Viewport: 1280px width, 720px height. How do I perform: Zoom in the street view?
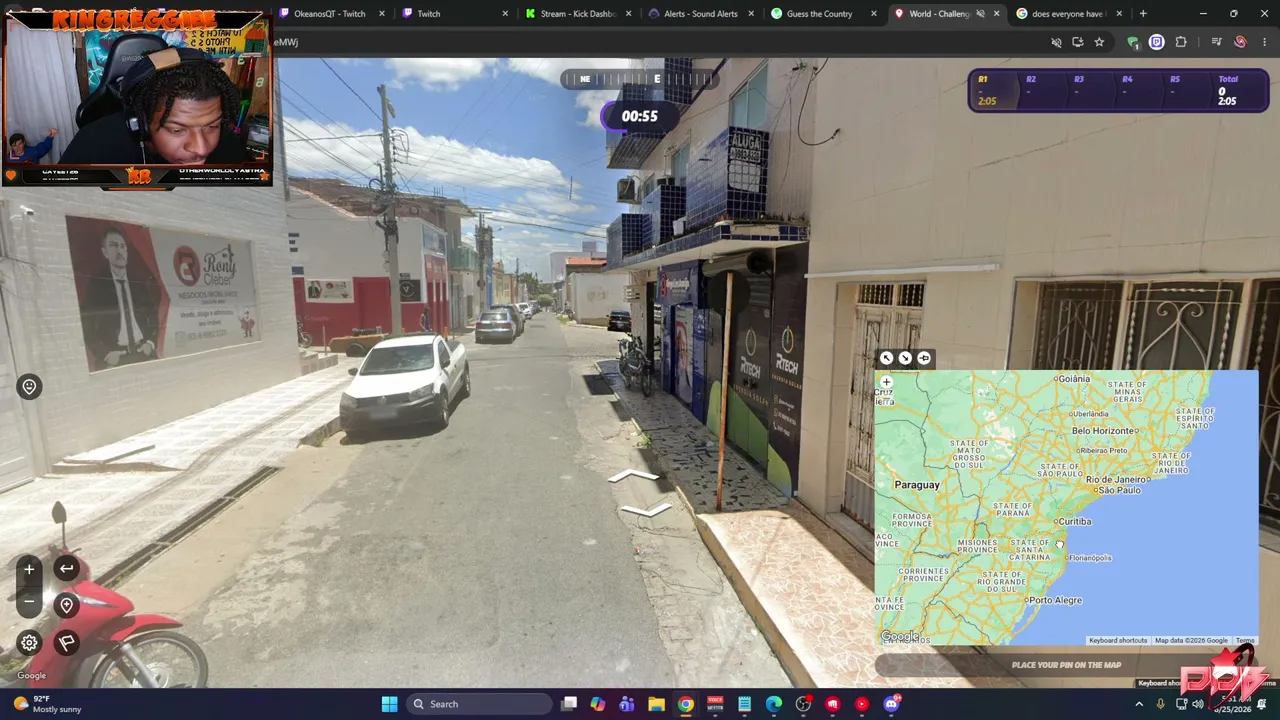click(29, 569)
